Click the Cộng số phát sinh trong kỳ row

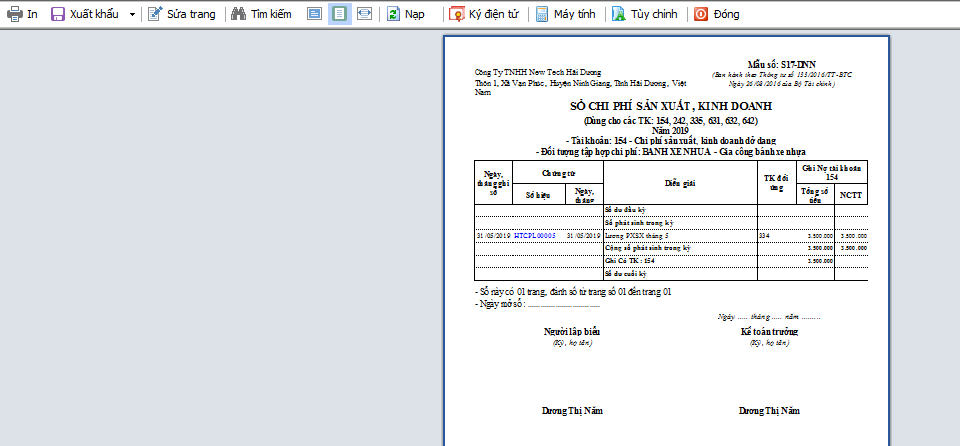pyautogui.click(x=648, y=247)
